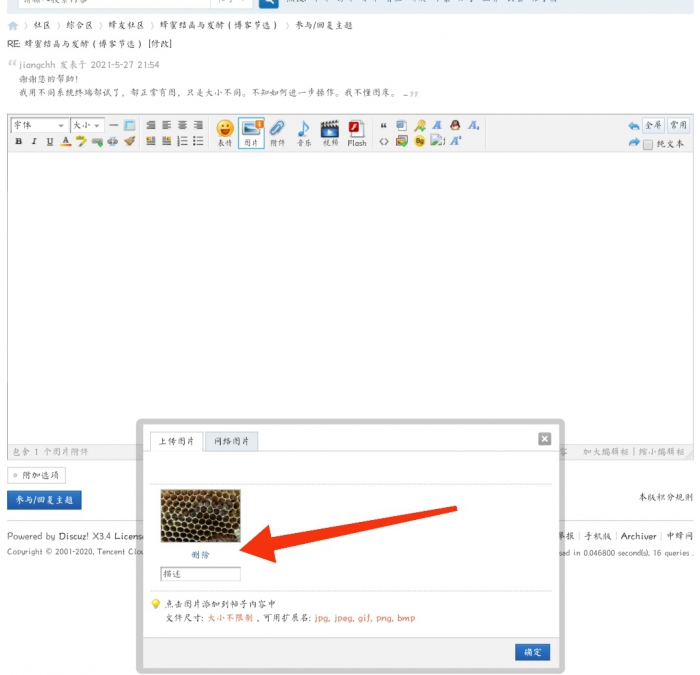Viewport: 700px width, 675px height.
Task: Click the clear formatting broom icon
Action: tap(129, 142)
